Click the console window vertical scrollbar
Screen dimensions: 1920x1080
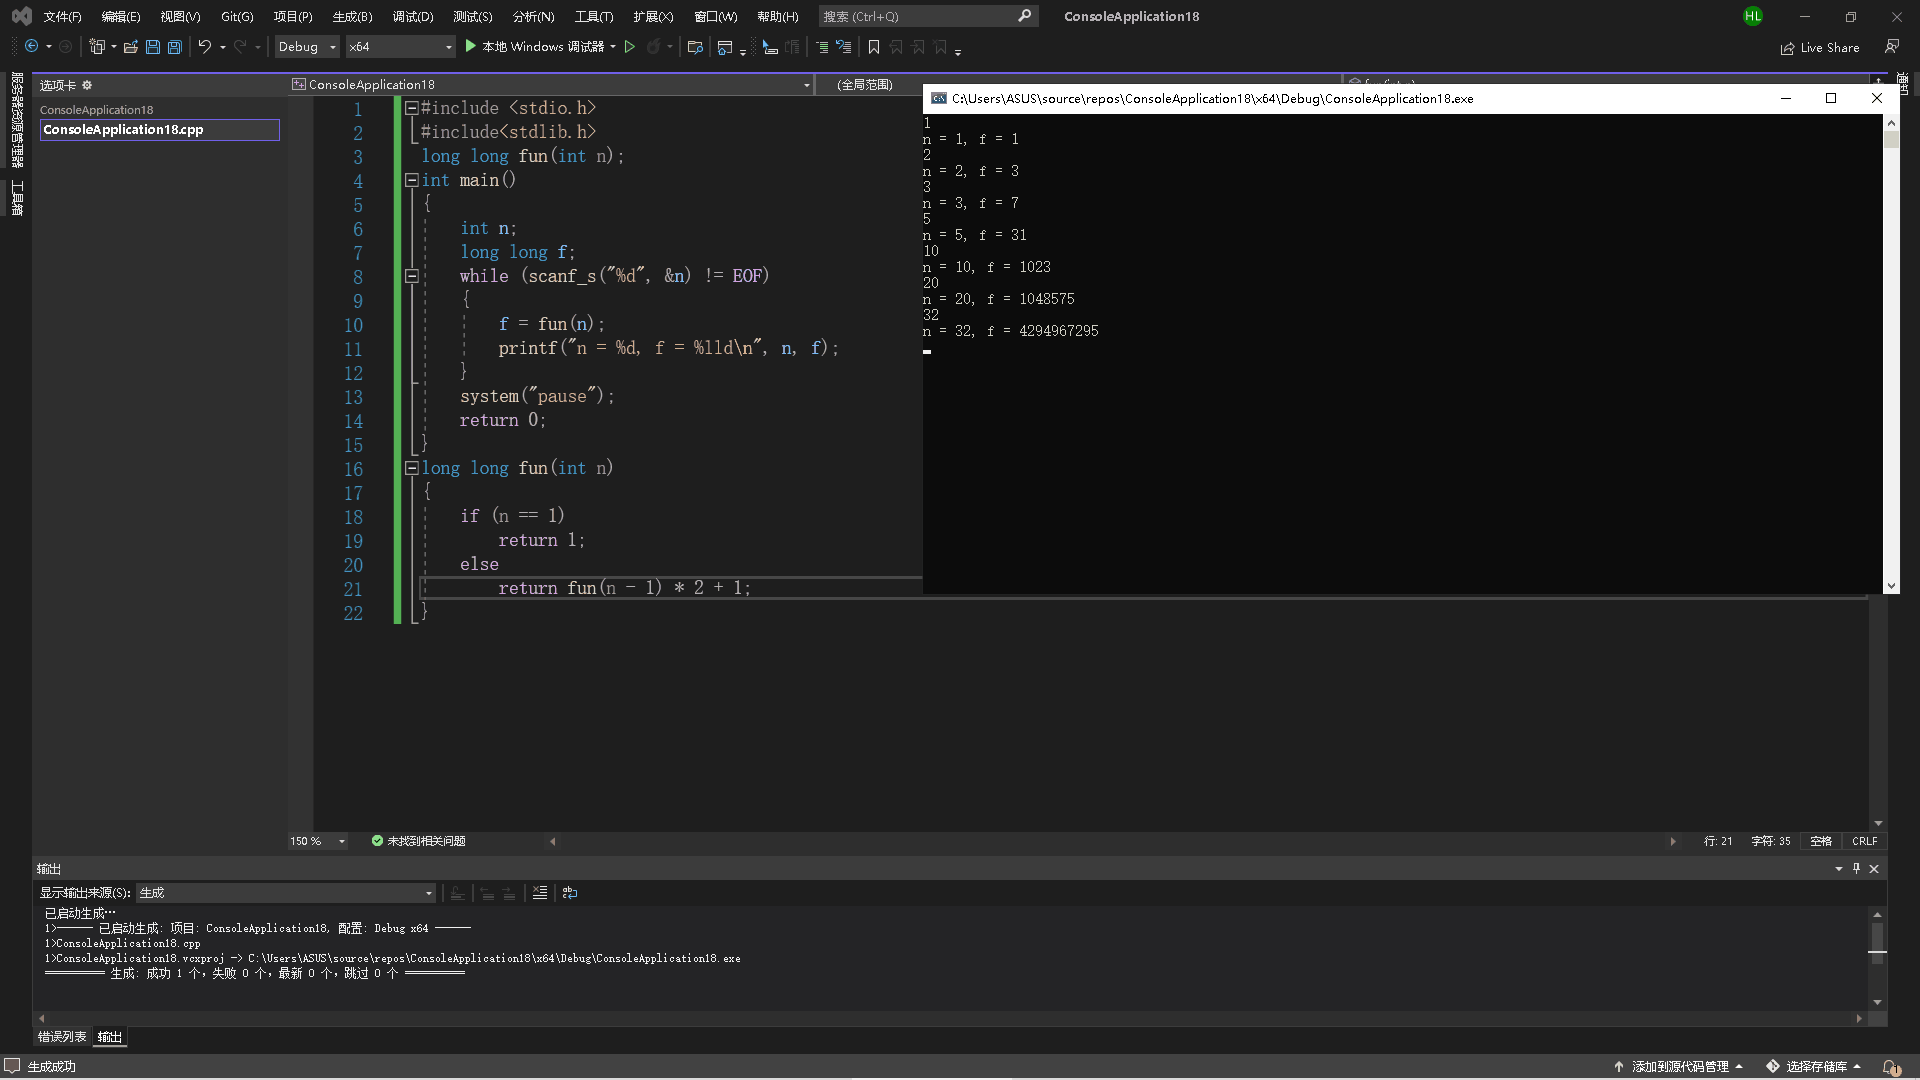pyautogui.click(x=1890, y=350)
